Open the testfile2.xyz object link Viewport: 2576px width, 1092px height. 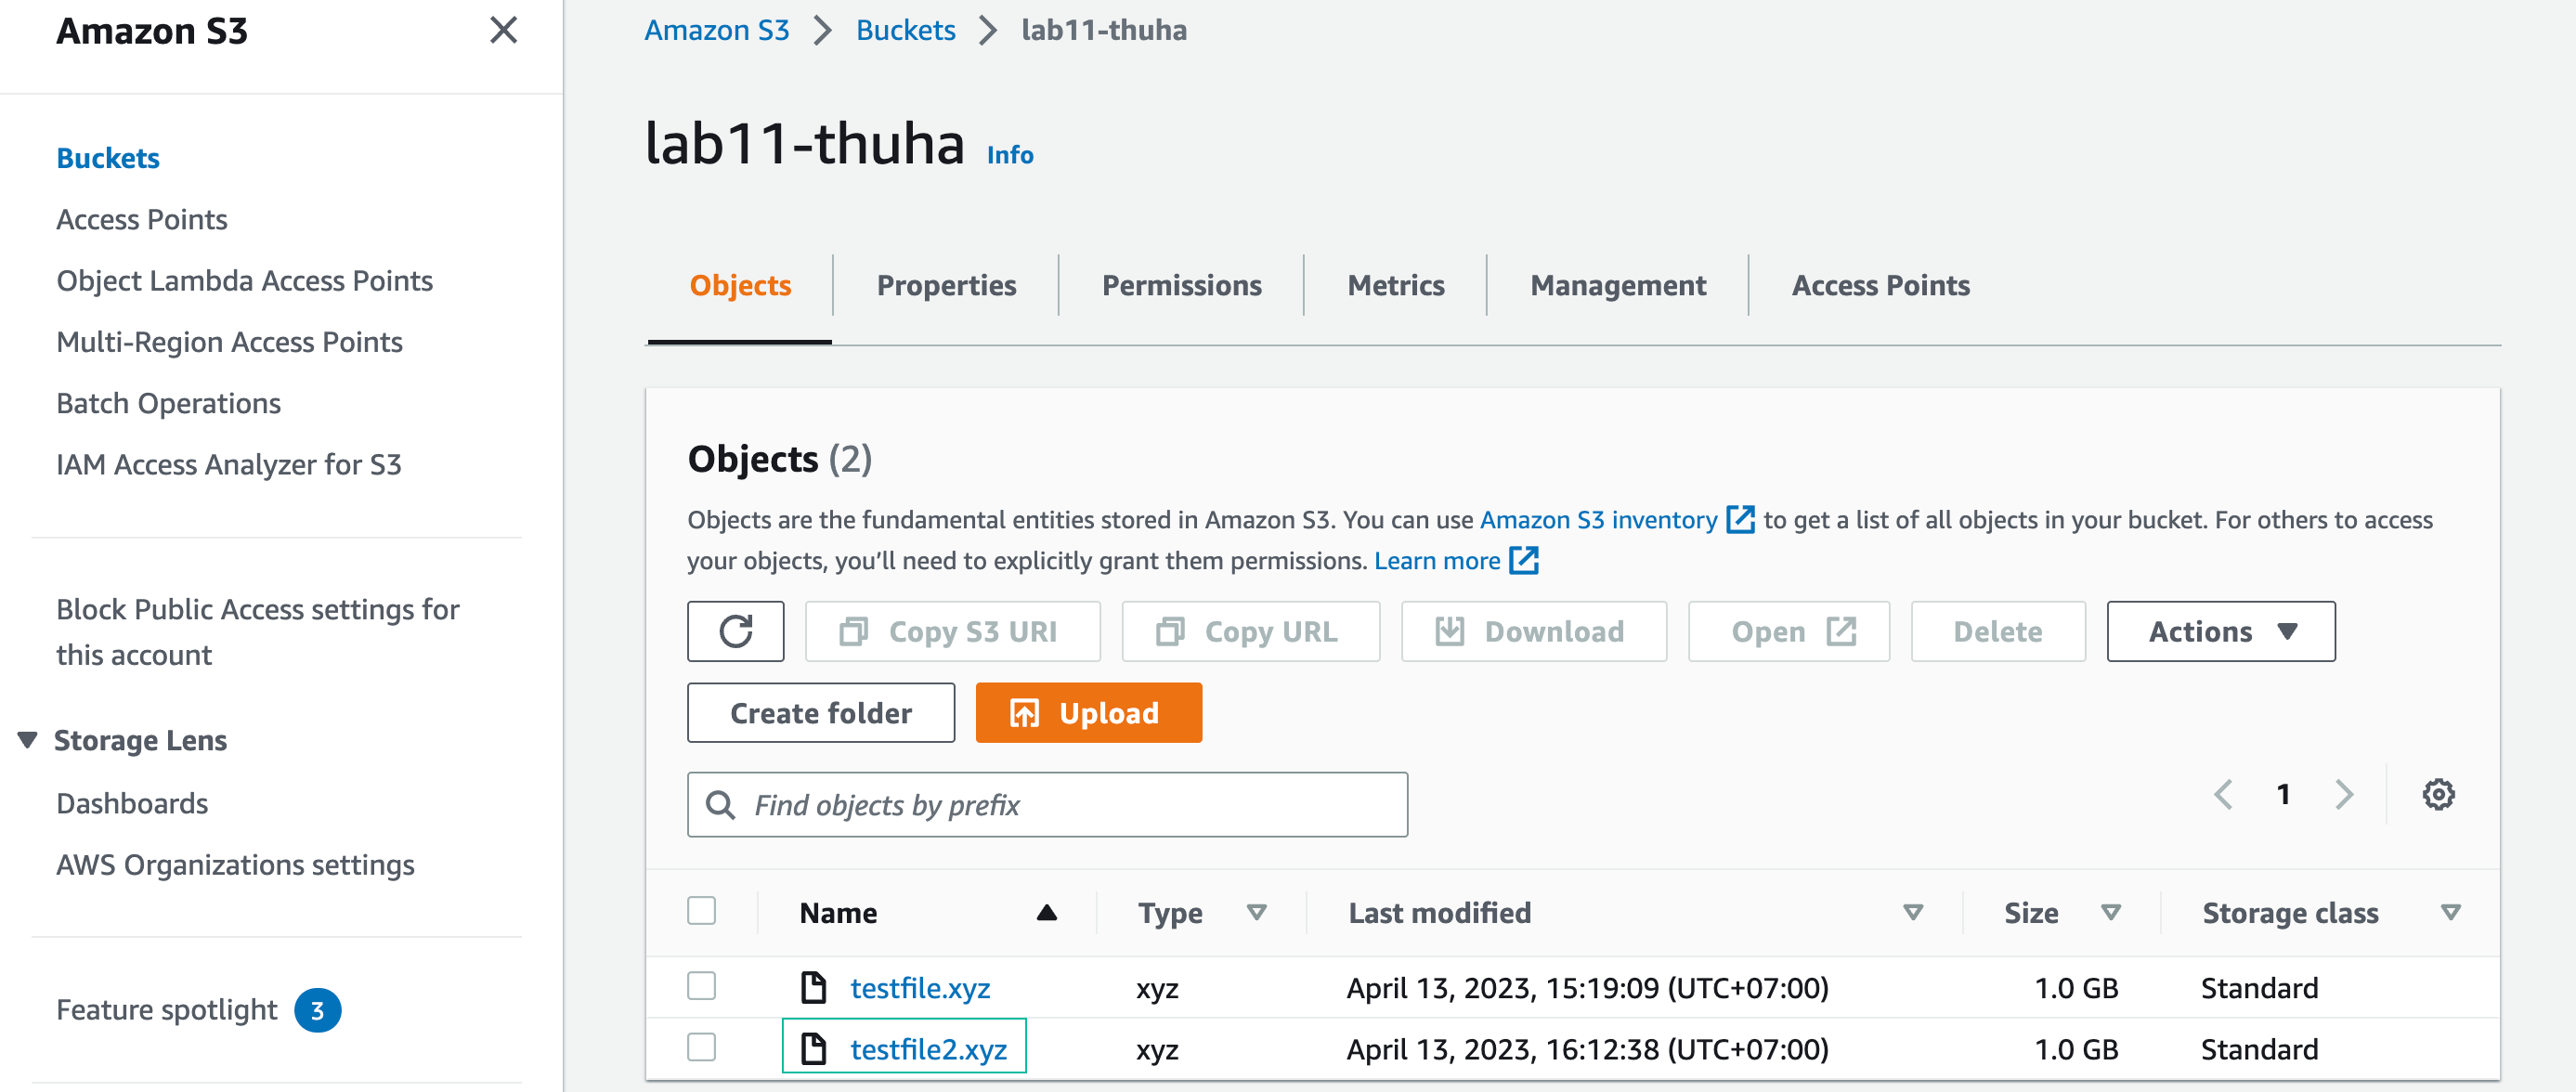927,1049
